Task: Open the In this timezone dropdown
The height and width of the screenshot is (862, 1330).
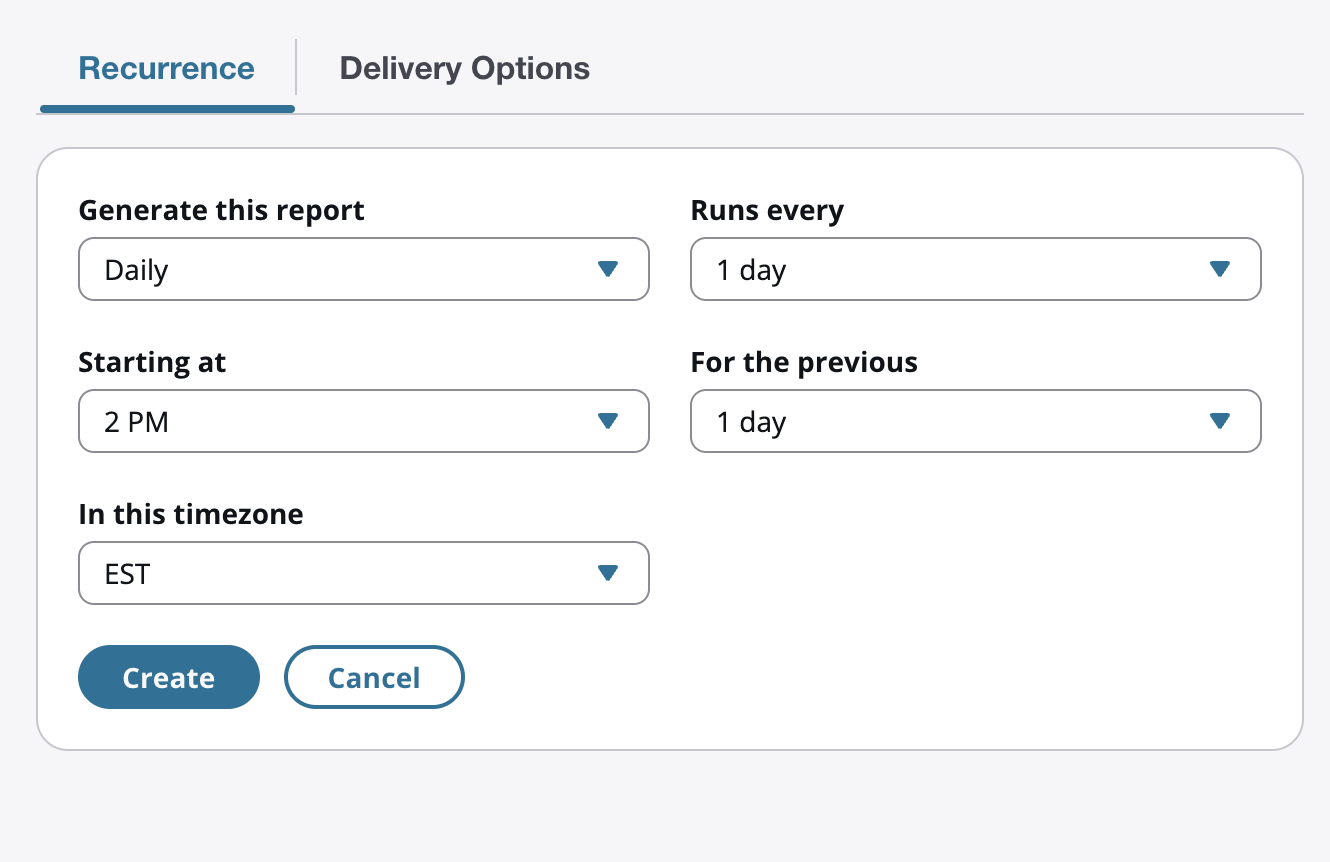Action: tap(363, 573)
